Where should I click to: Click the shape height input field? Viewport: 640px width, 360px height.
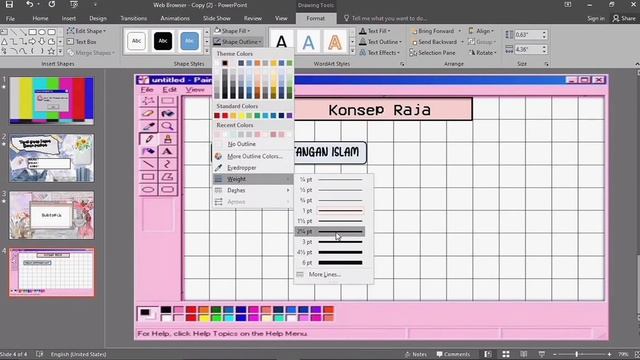click(528, 35)
